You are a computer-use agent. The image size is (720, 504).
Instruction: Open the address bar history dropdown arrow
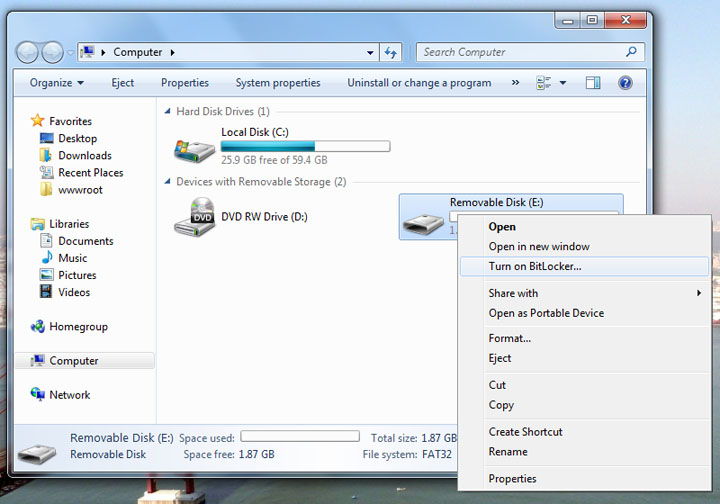(370, 52)
